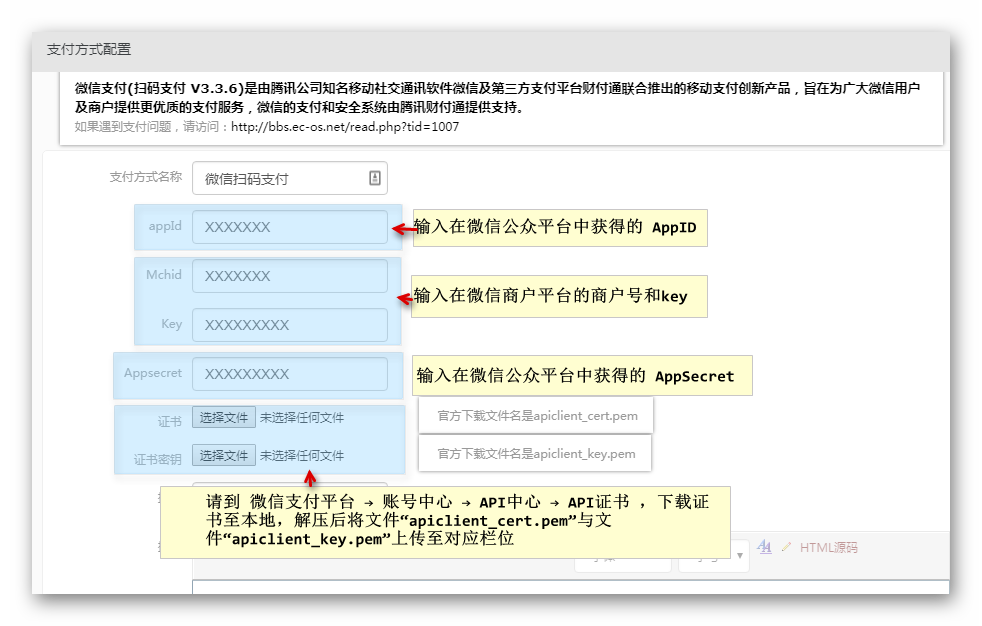The image size is (982, 626).
Task: Click the pencil icon beside HTML源码
Action: (x=786, y=547)
